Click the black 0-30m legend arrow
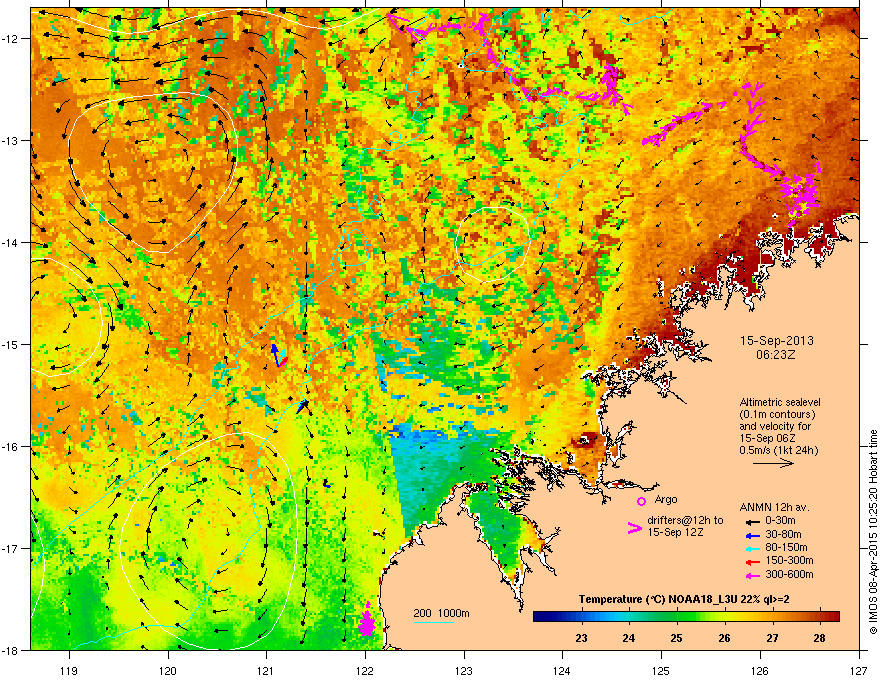 point(752,521)
